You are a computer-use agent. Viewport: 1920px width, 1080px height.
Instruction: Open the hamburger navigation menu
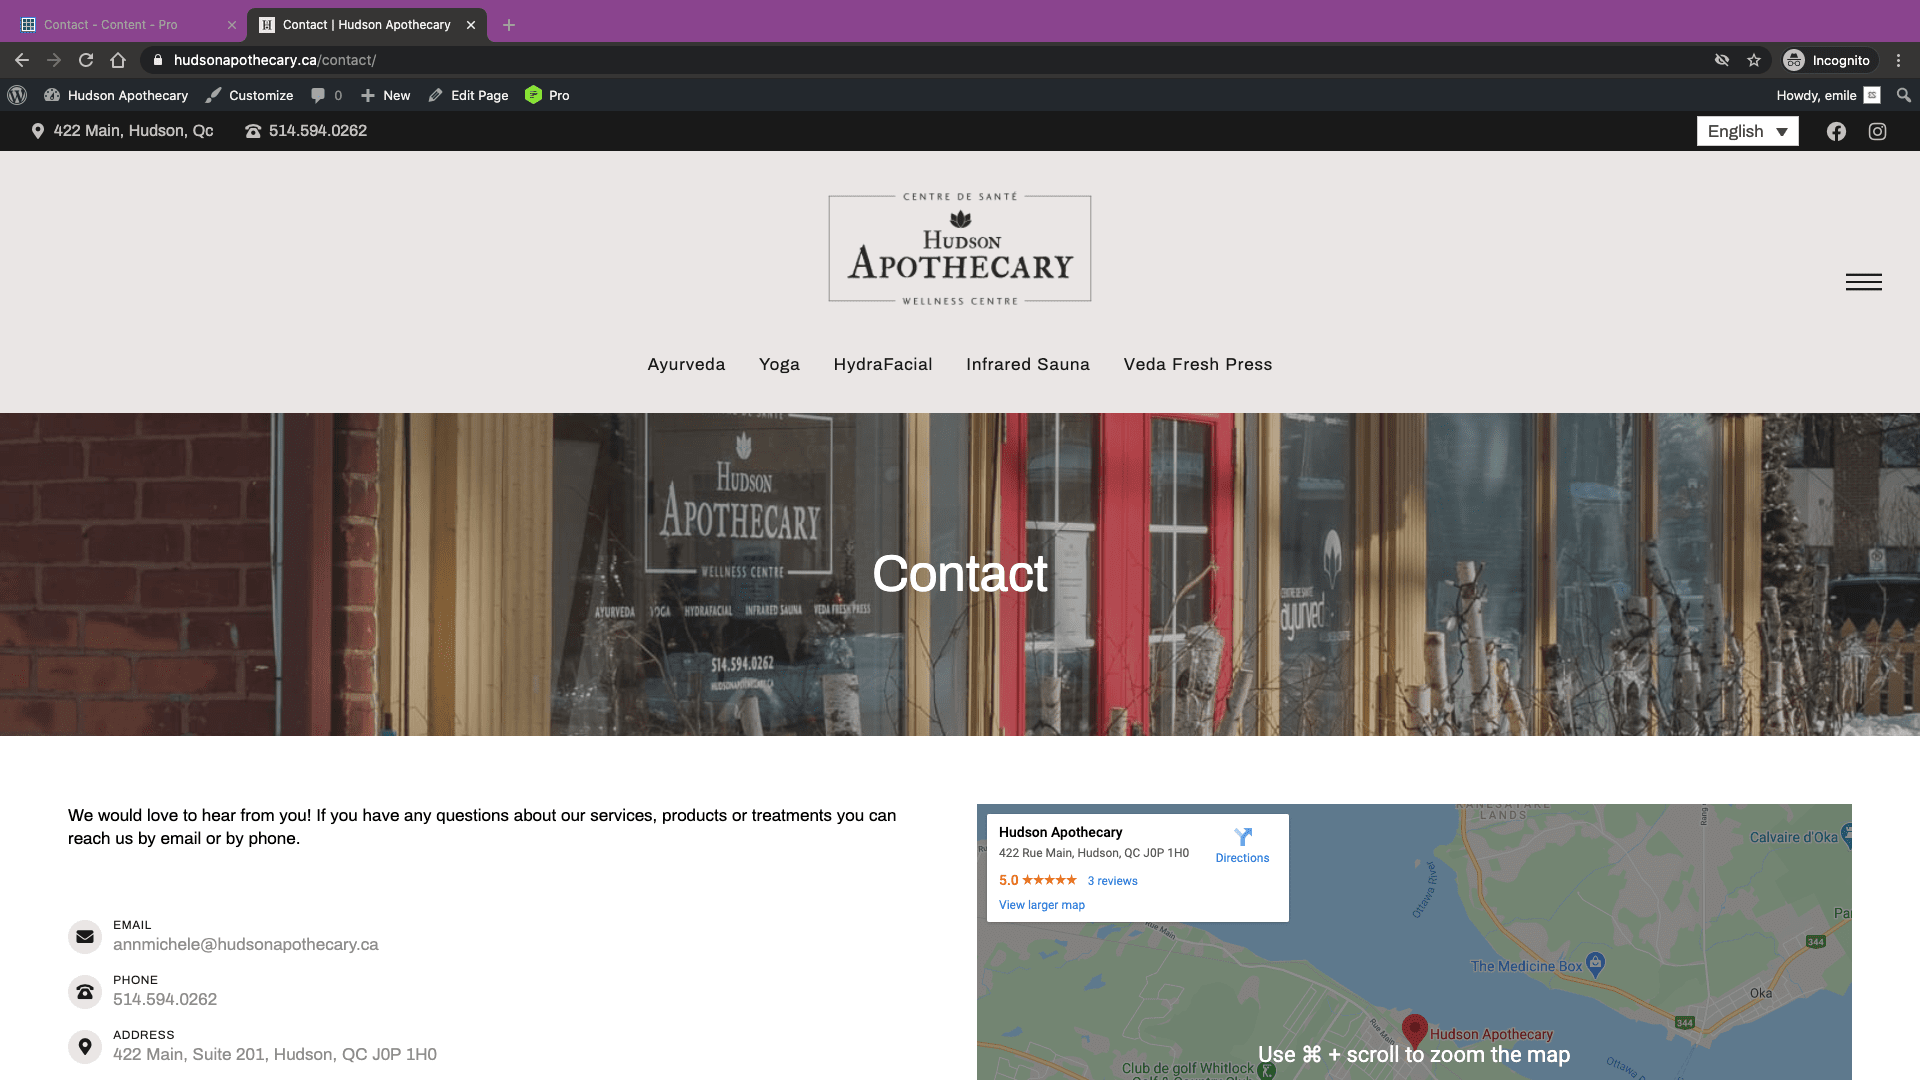point(1864,282)
